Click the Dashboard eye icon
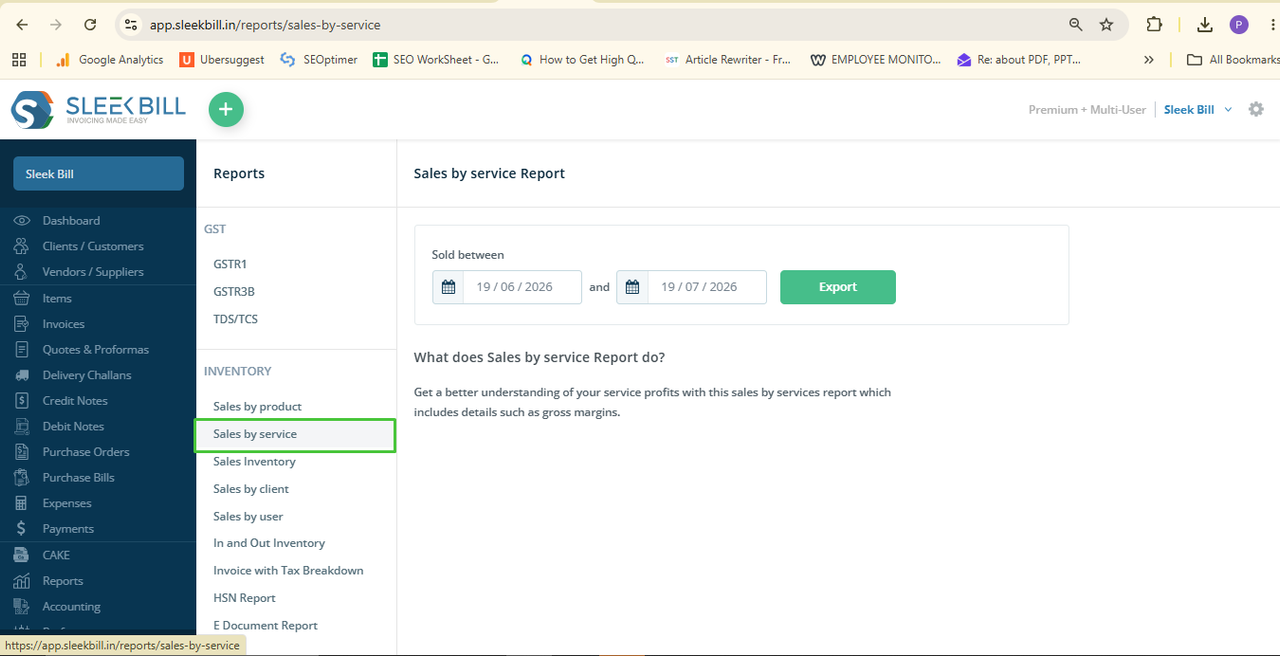 [x=22, y=220]
